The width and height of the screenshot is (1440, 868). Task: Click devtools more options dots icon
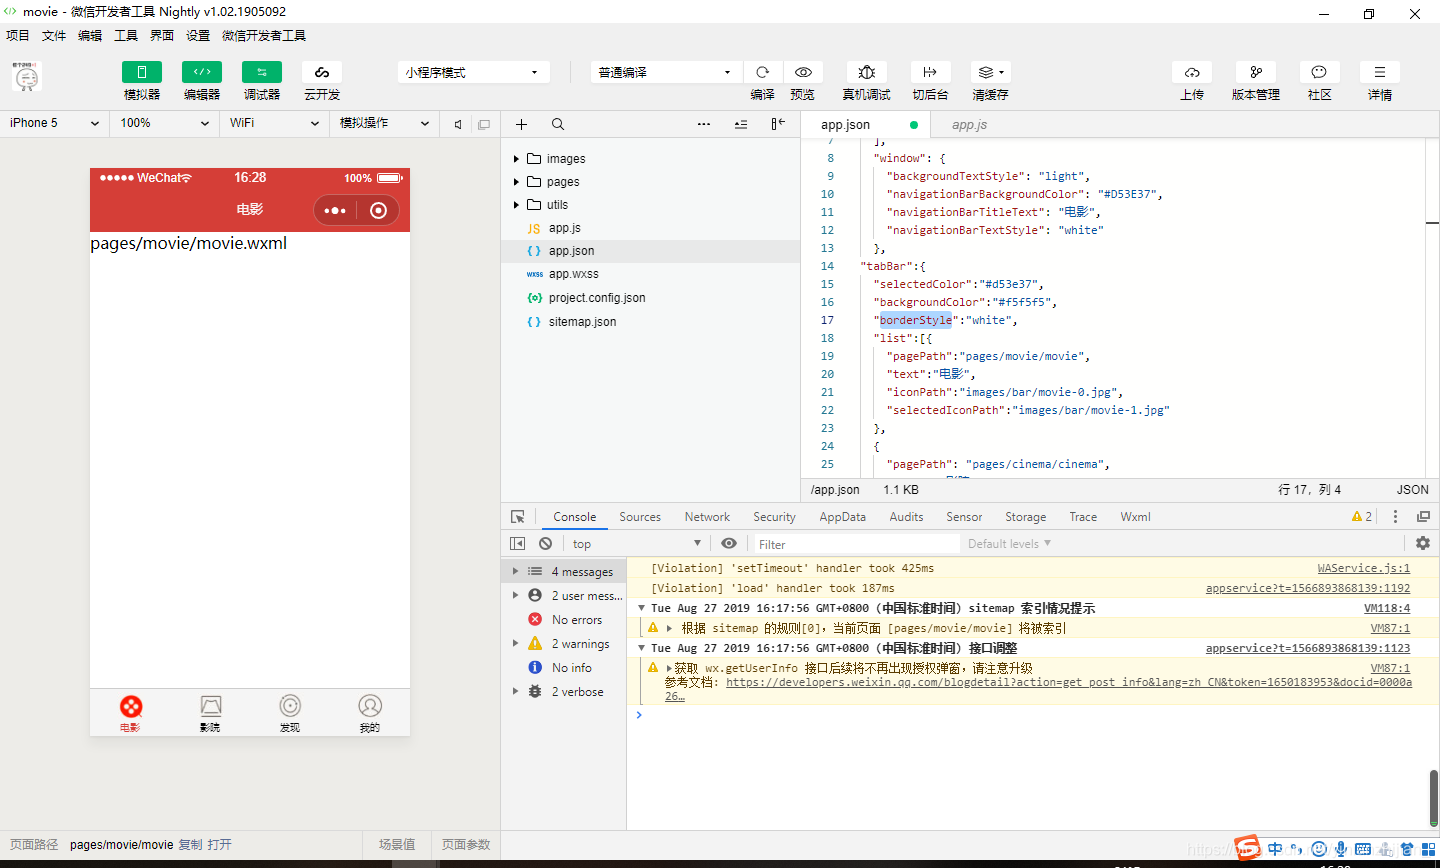pyautogui.click(x=1395, y=517)
